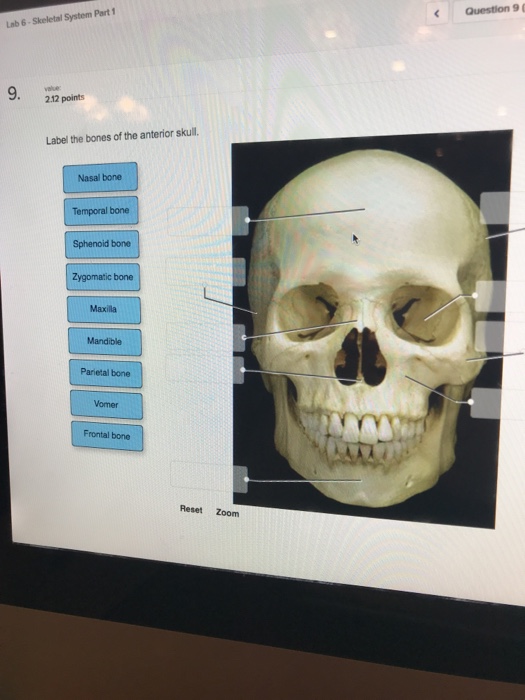Click the right drop box pointing to the upper jaw
This screenshot has width=525, height=700.
pos(498,403)
